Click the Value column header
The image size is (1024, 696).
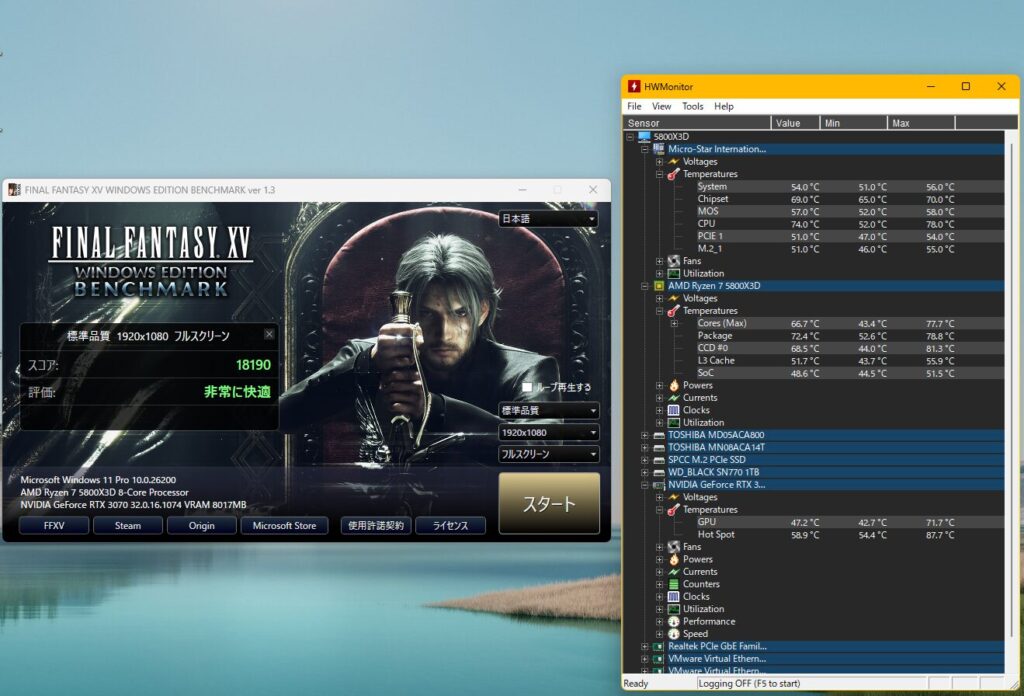coord(795,123)
